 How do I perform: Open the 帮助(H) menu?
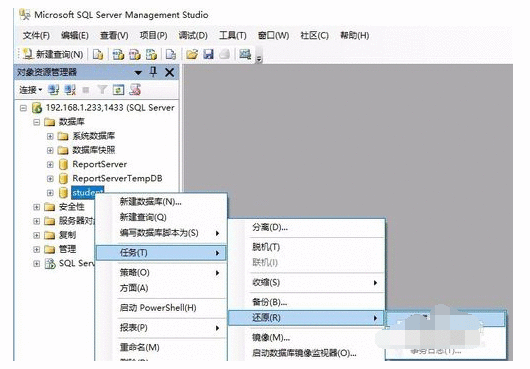[355, 35]
